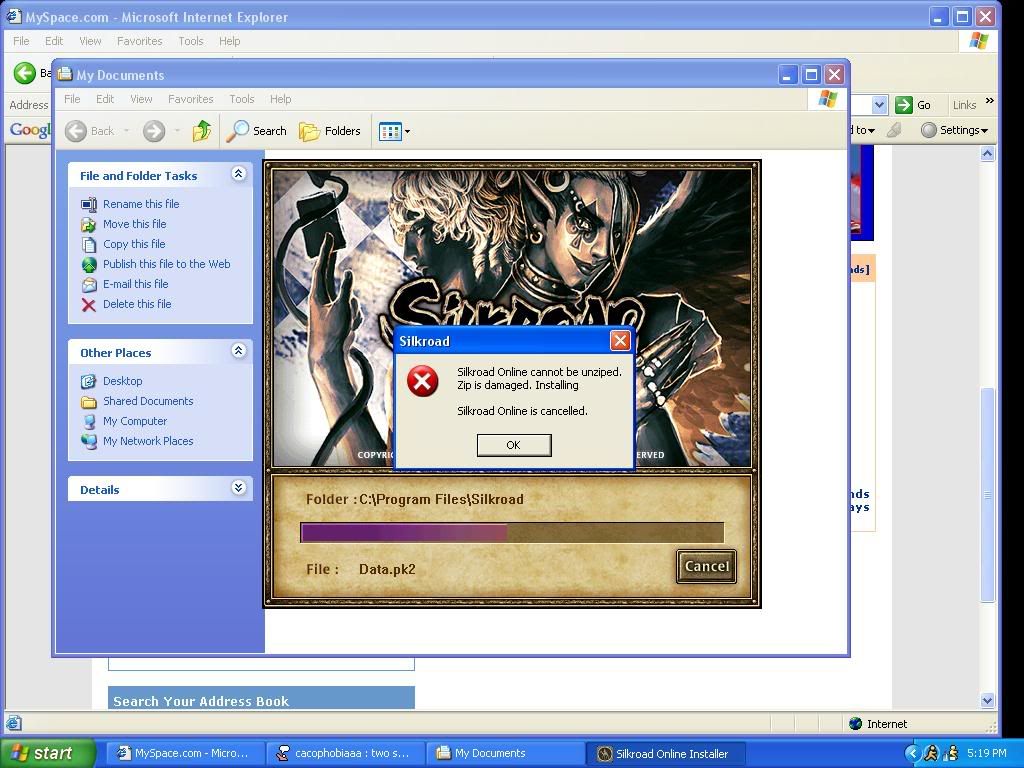Viewport: 1024px width, 768px height.
Task: Open Google toolbar Settings dropdown
Action: tap(955, 130)
